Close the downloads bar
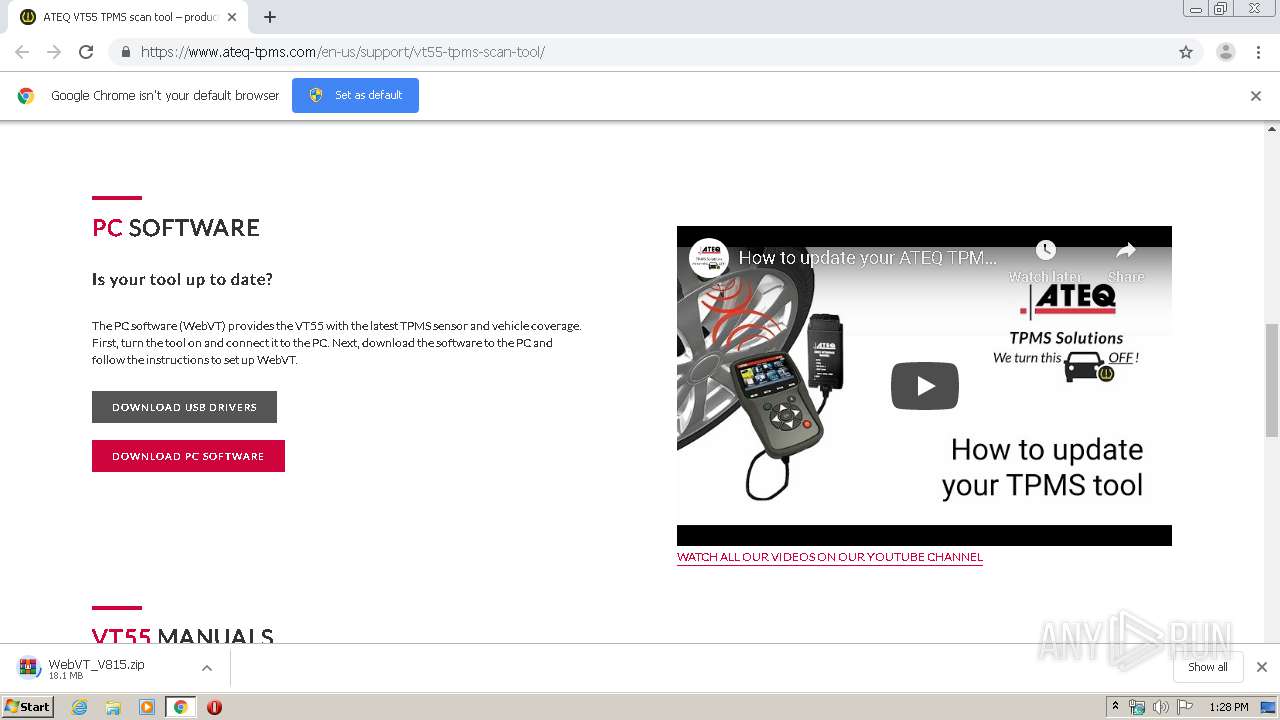This screenshot has height=720, width=1280. click(x=1262, y=667)
